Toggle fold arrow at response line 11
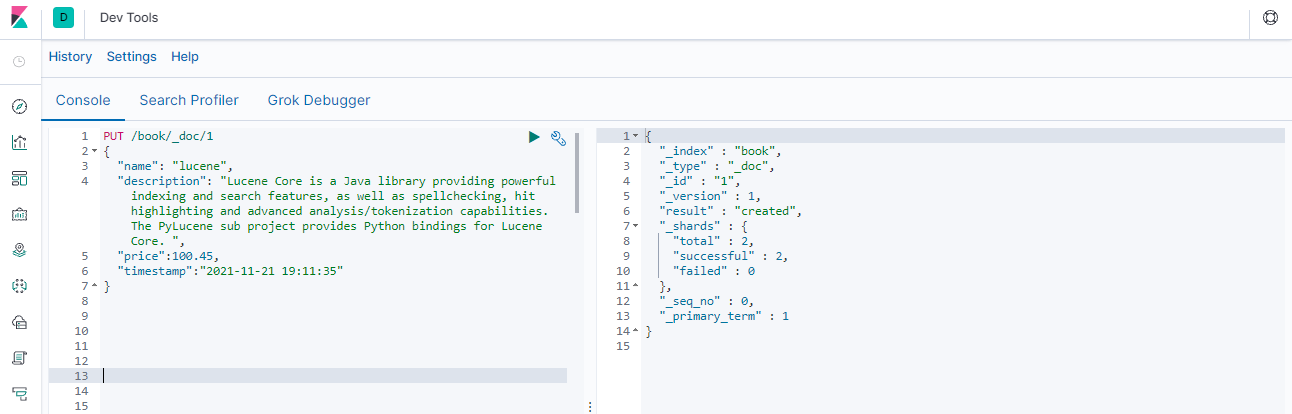Viewport: 1292px width, 414px height. pos(635,286)
